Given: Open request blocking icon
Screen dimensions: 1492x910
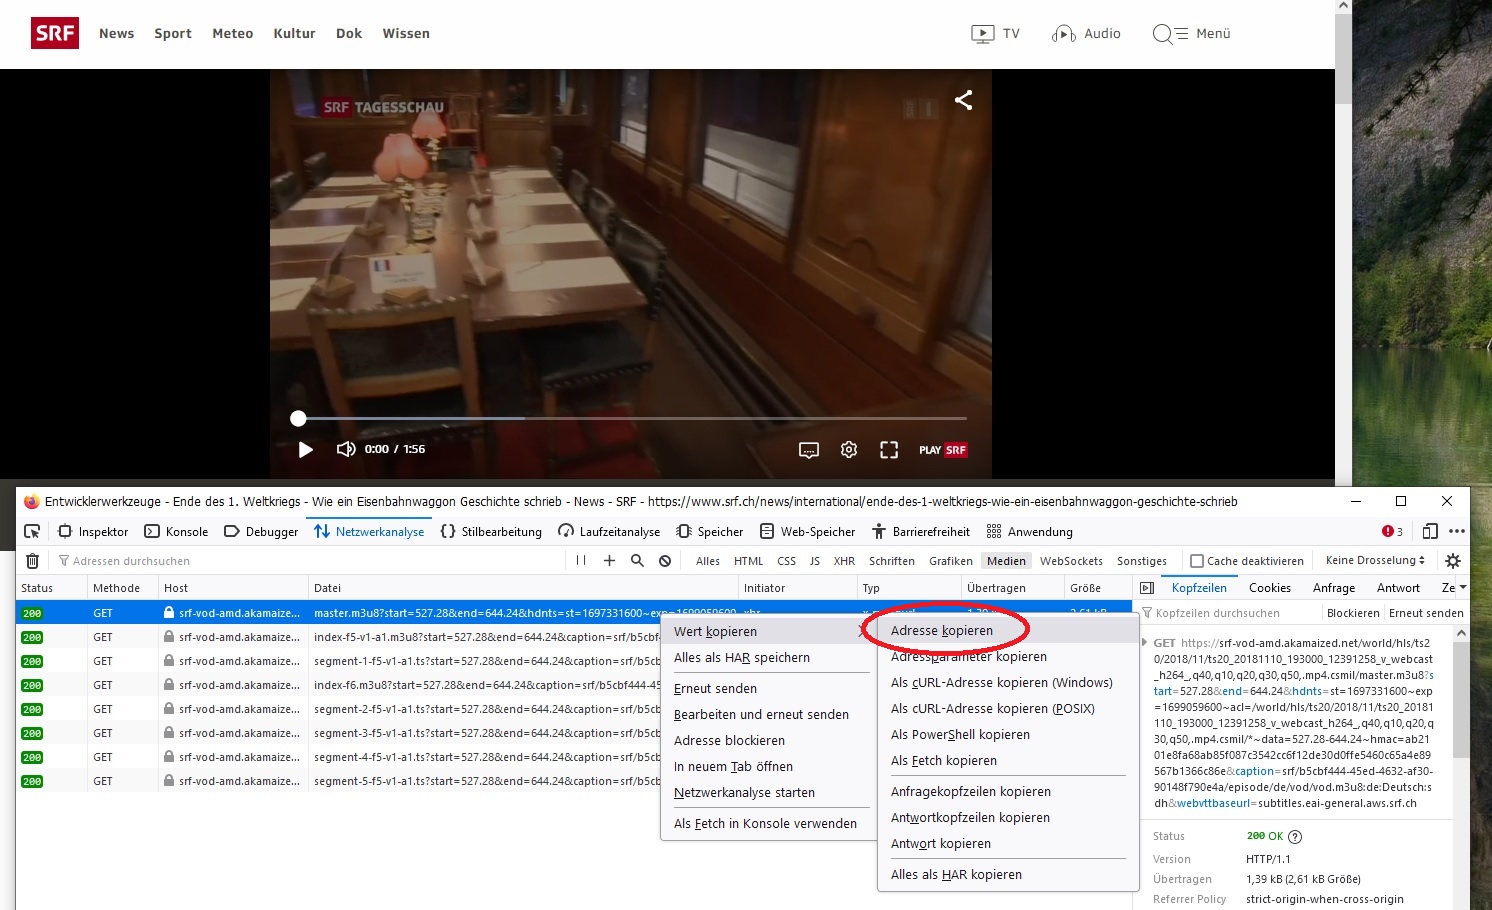Looking at the screenshot, I should pyautogui.click(x=665, y=561).
